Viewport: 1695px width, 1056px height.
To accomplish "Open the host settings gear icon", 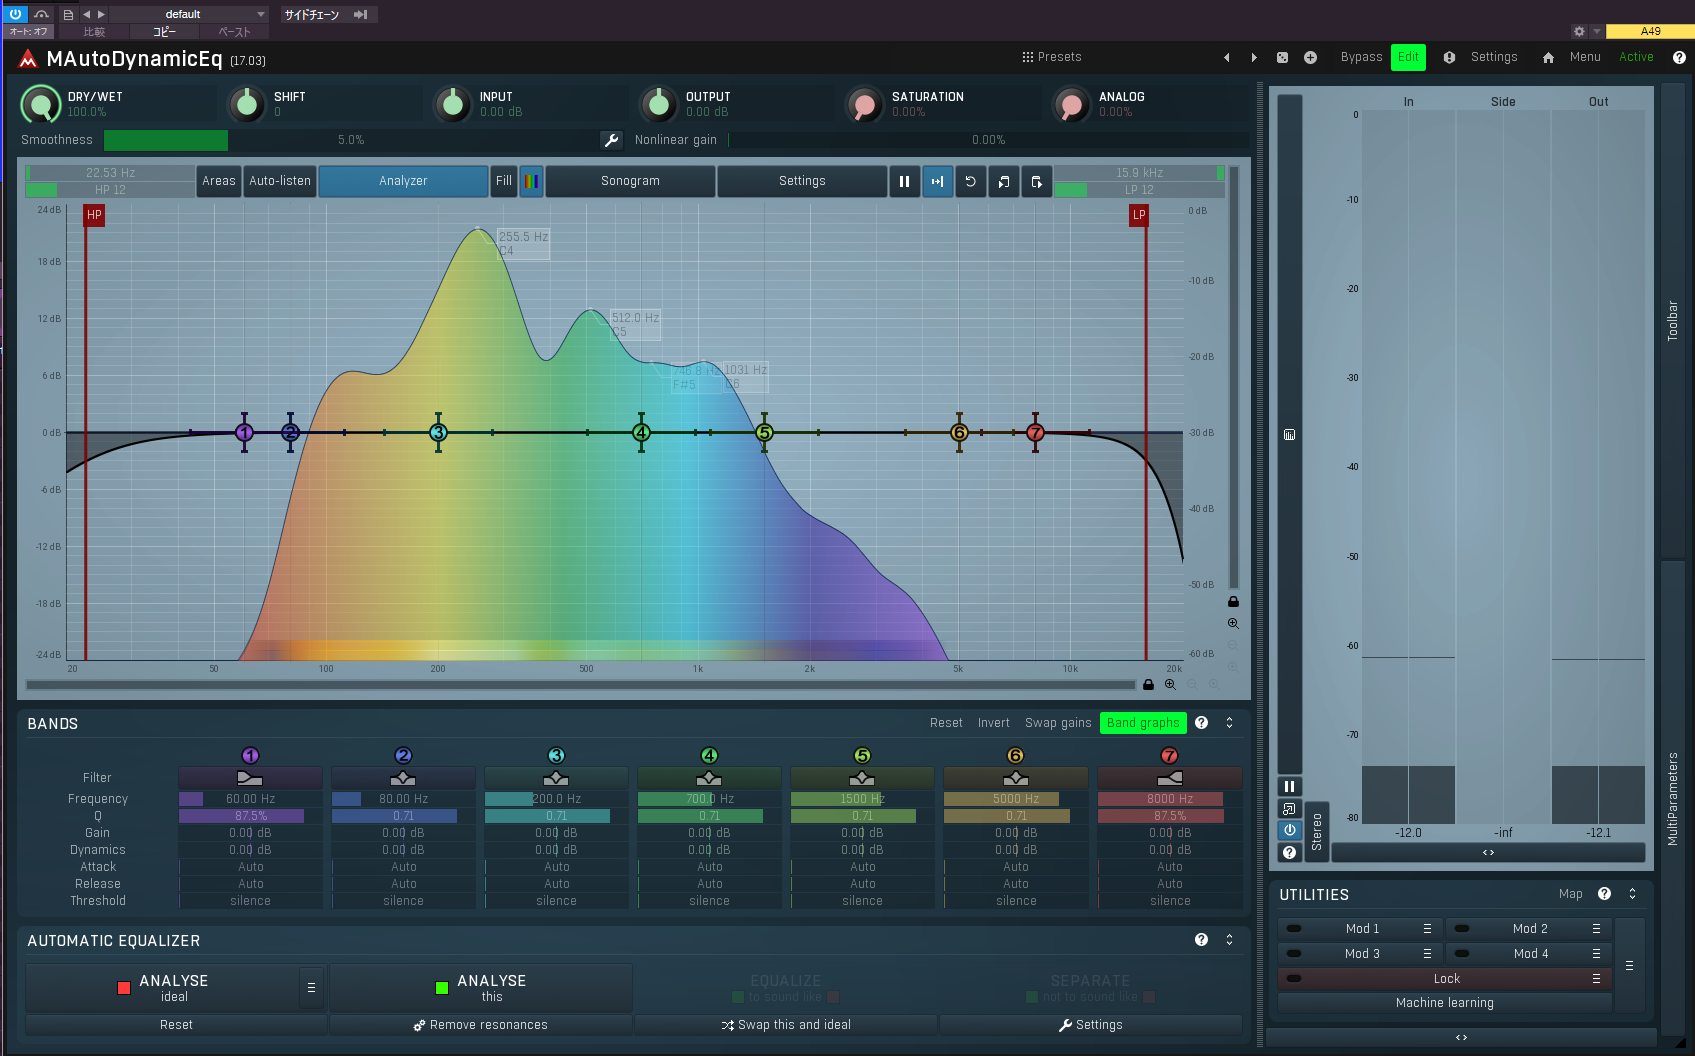I will (1579, 32).
